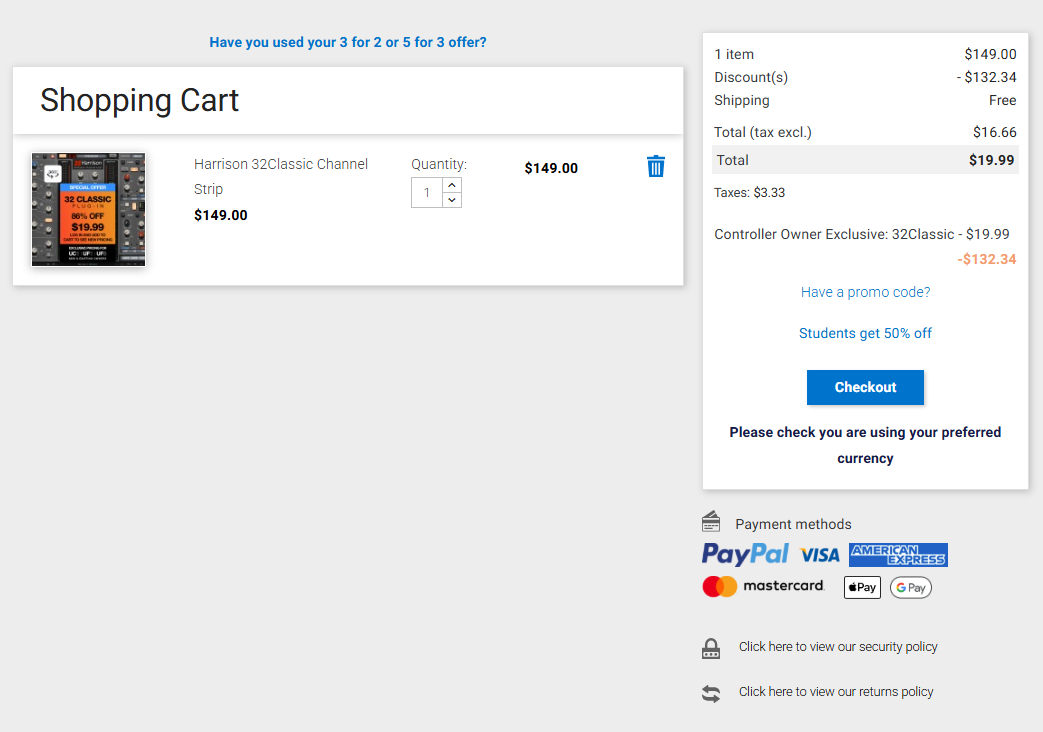1043x732 pixels.
Task: Decrease quantity with the down arrow
Action: coord(452,200)
